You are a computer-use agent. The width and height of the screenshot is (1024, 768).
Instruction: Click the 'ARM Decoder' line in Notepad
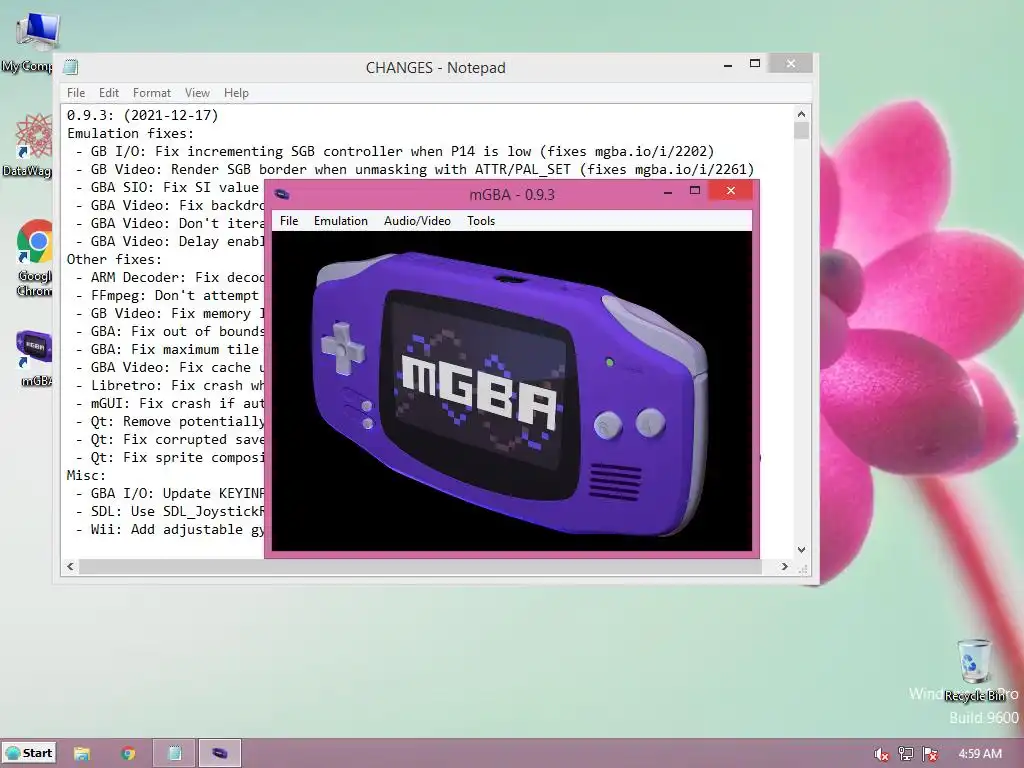pyautogui.click(x=170, y=278)
